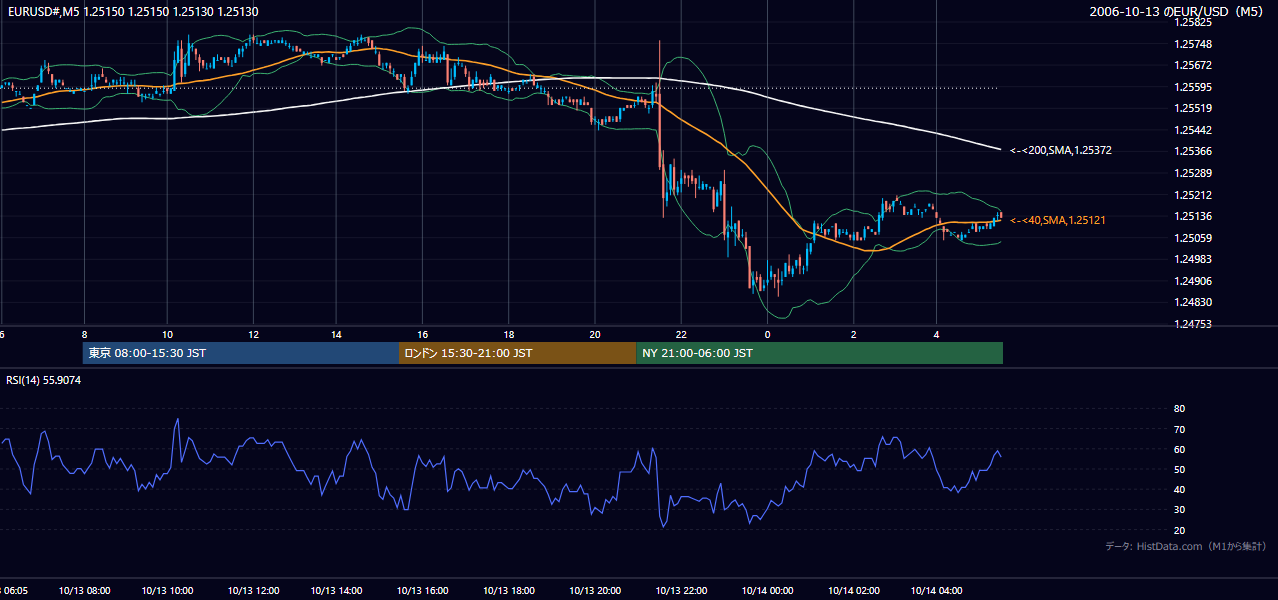
Task: Click the RSI(14) 55.9074 indicator label
Action: 44,380
